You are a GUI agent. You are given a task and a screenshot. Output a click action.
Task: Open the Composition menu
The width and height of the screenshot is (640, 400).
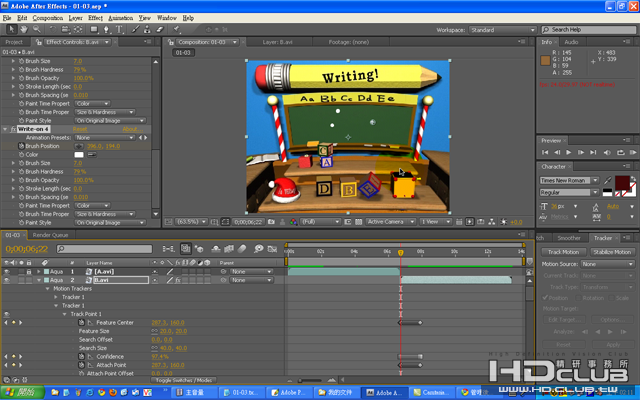tap(48, 18)
